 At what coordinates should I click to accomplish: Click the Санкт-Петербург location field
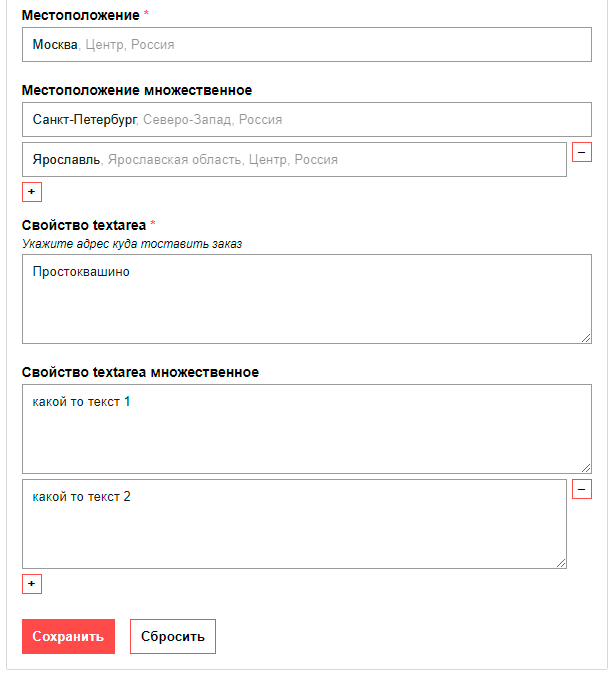point(306,120)
